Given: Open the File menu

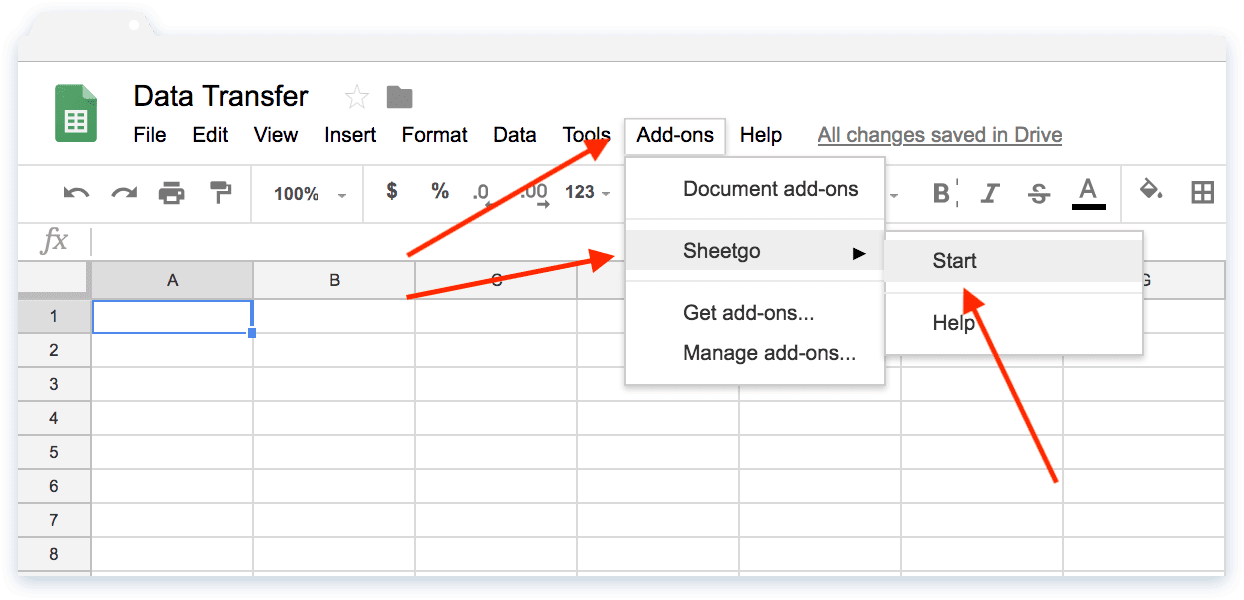Looking at the screenshot, I should pos(150,135).
